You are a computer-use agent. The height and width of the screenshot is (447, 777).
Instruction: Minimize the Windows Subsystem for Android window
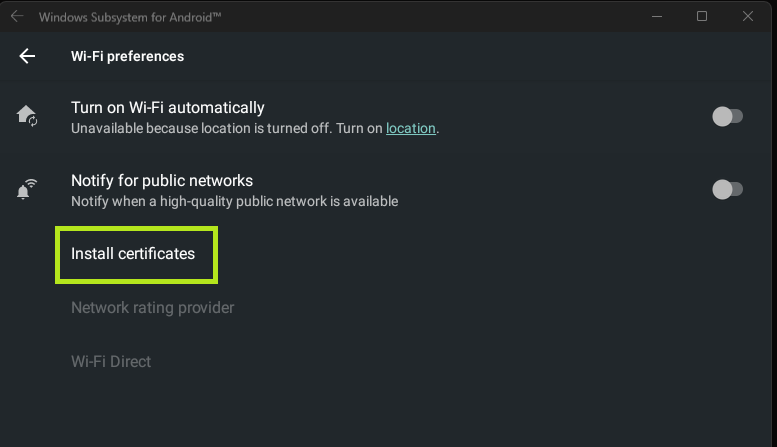(x=656, y=17)
